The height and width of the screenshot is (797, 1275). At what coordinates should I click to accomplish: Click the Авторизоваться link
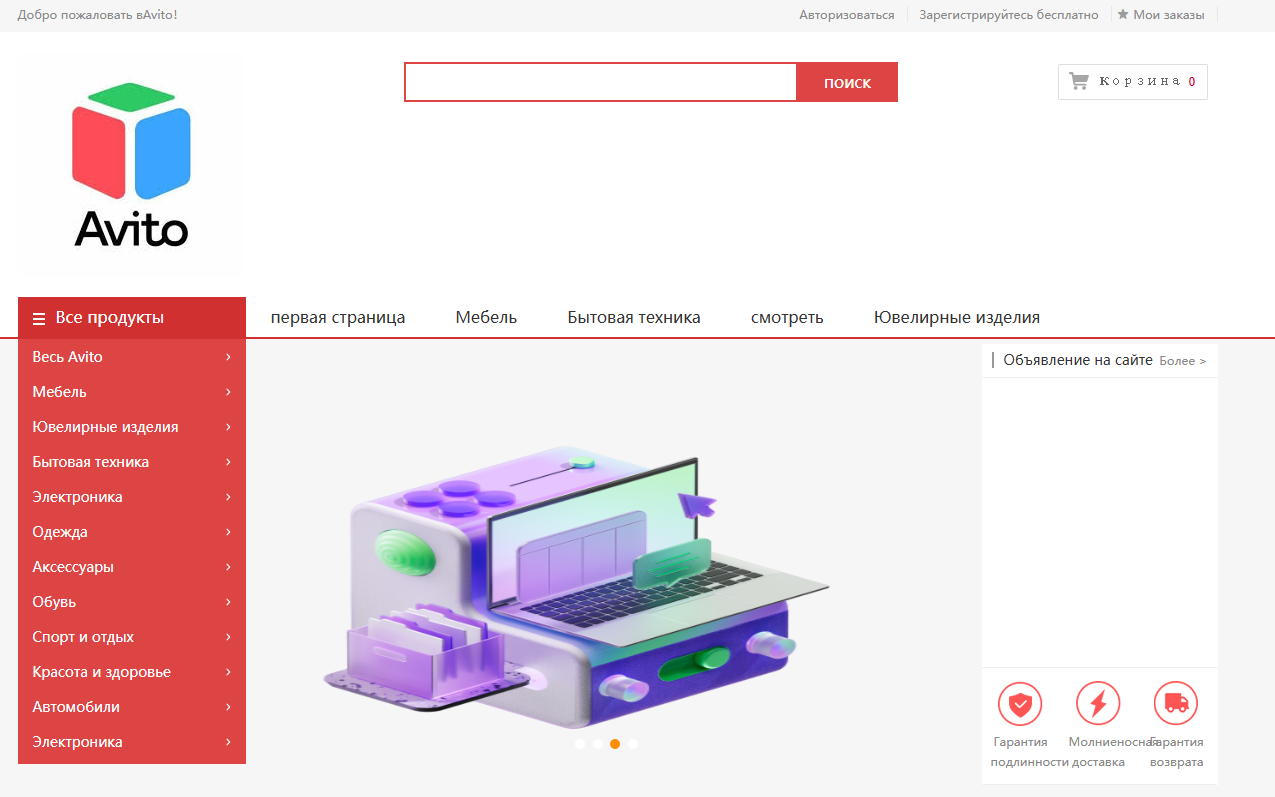pos(847,14)
